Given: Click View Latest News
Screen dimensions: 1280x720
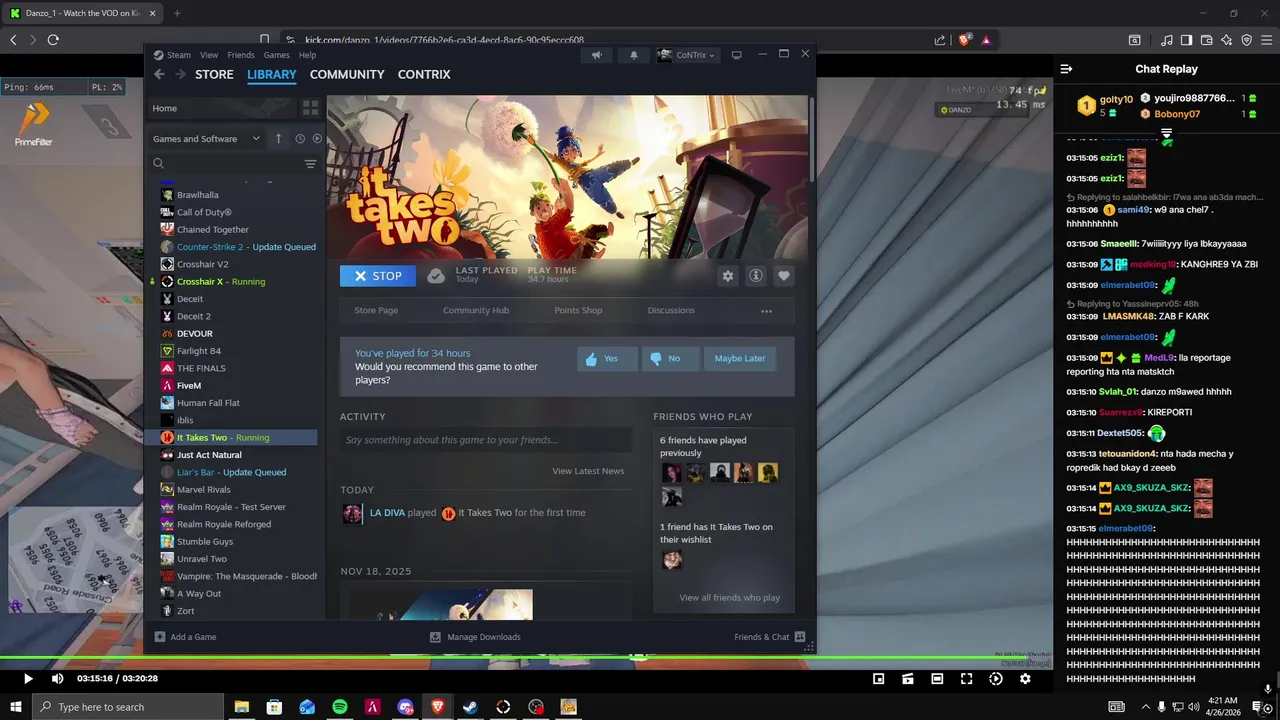Looking at the screenshot, I should (588, 471).
